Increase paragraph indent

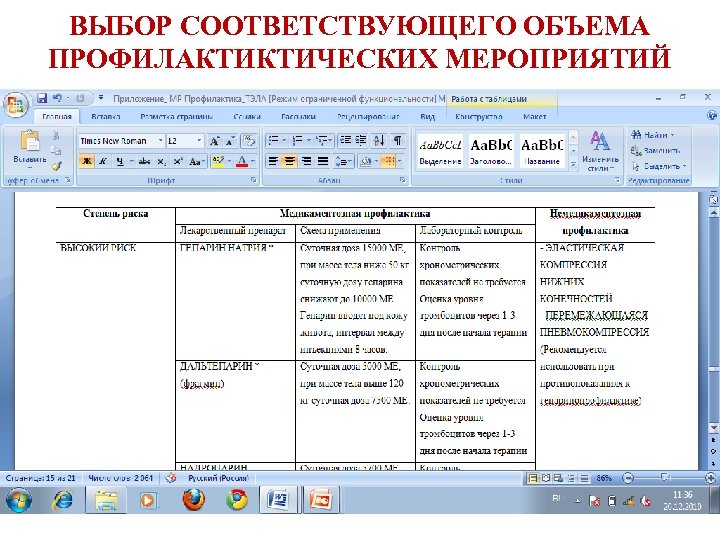pyautogui.click(x=361, y=140)
